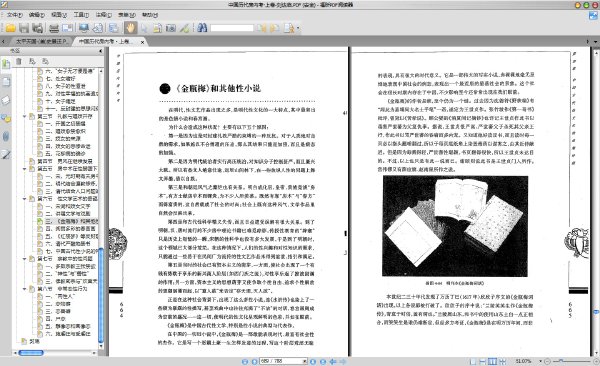Open the Attachments paperclip sidebar icon
This screenshot has width=600, height=366.
pyautogui.click(x=6, y=136)
